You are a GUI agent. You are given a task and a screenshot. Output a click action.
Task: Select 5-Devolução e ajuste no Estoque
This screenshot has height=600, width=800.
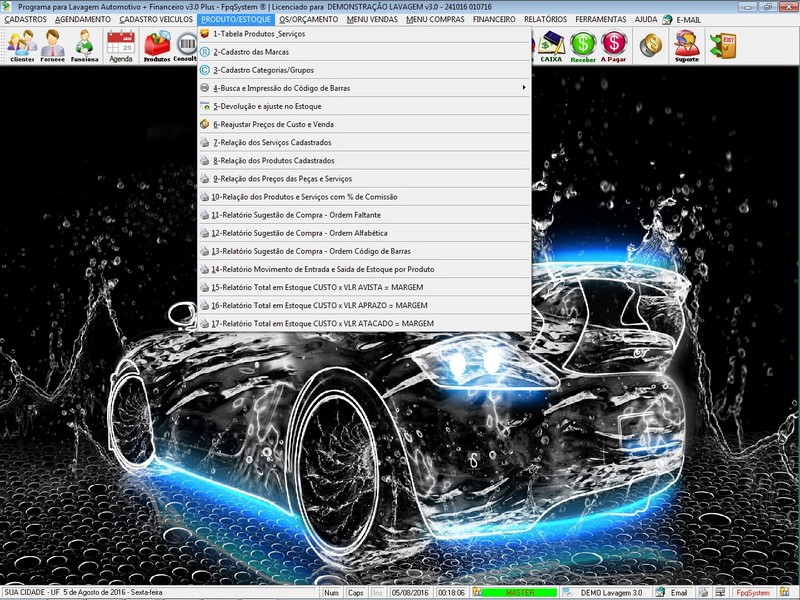(364, 106)
